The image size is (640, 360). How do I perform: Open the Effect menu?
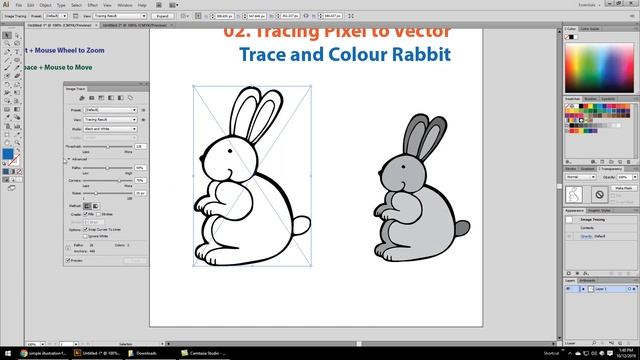pos(93,5)
